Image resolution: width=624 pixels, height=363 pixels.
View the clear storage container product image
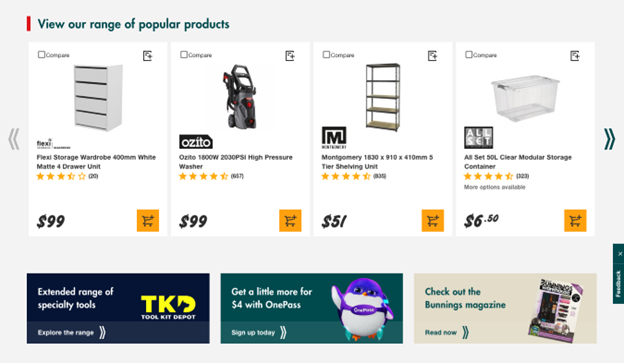525,98
